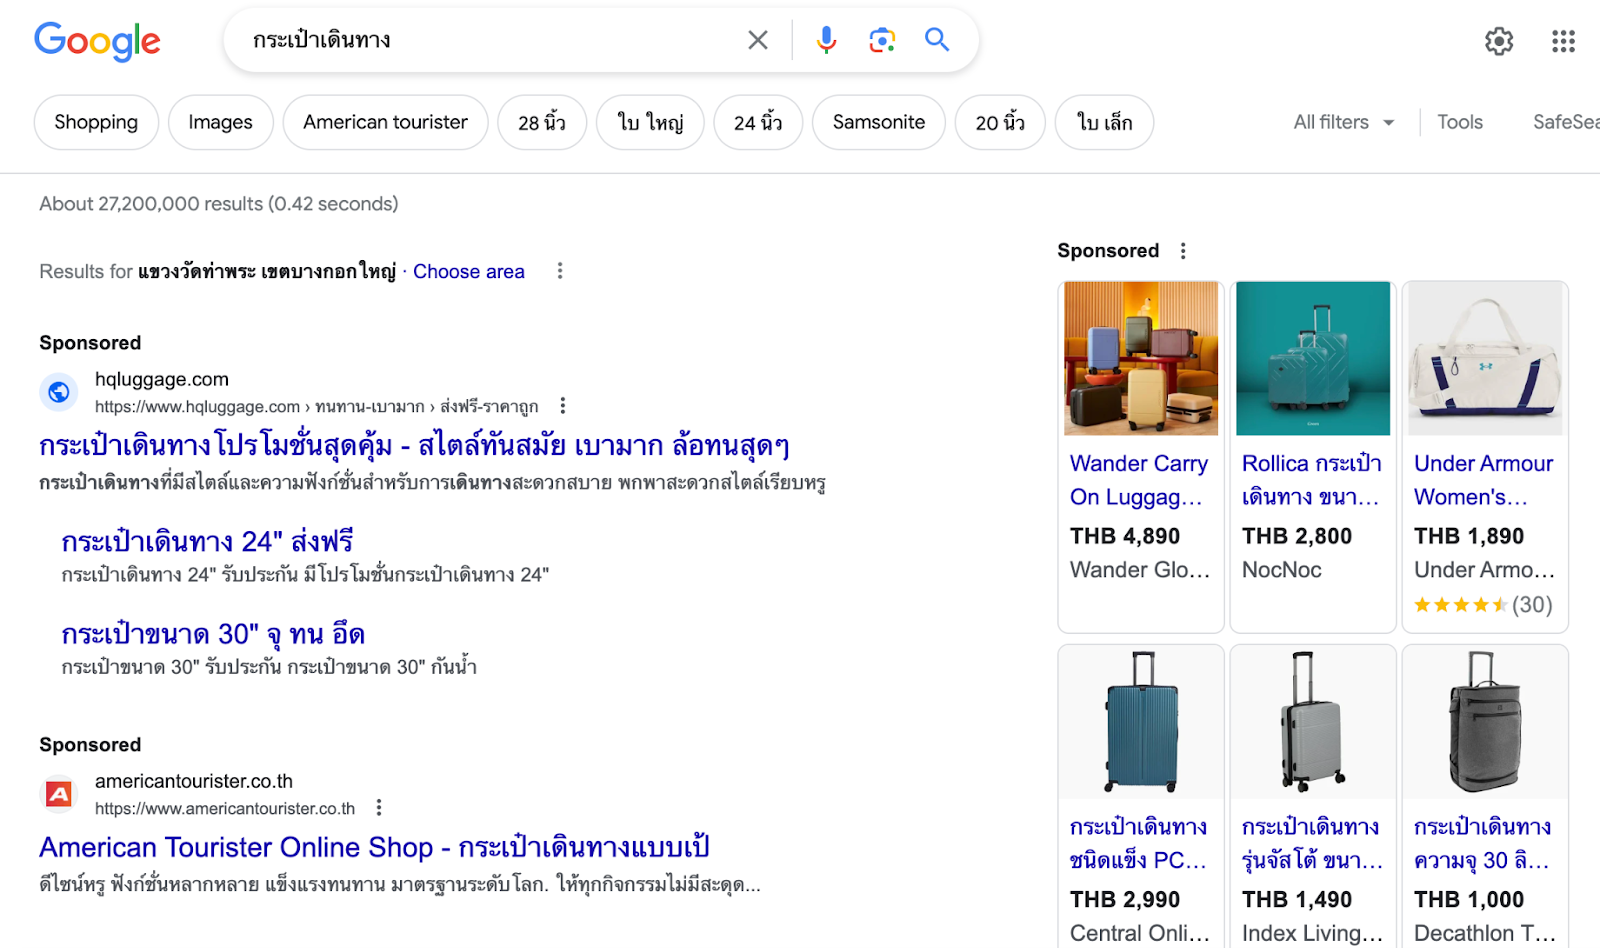Open Google Lens image search icon
The image size is (1600, 948).
pos(882,40)
